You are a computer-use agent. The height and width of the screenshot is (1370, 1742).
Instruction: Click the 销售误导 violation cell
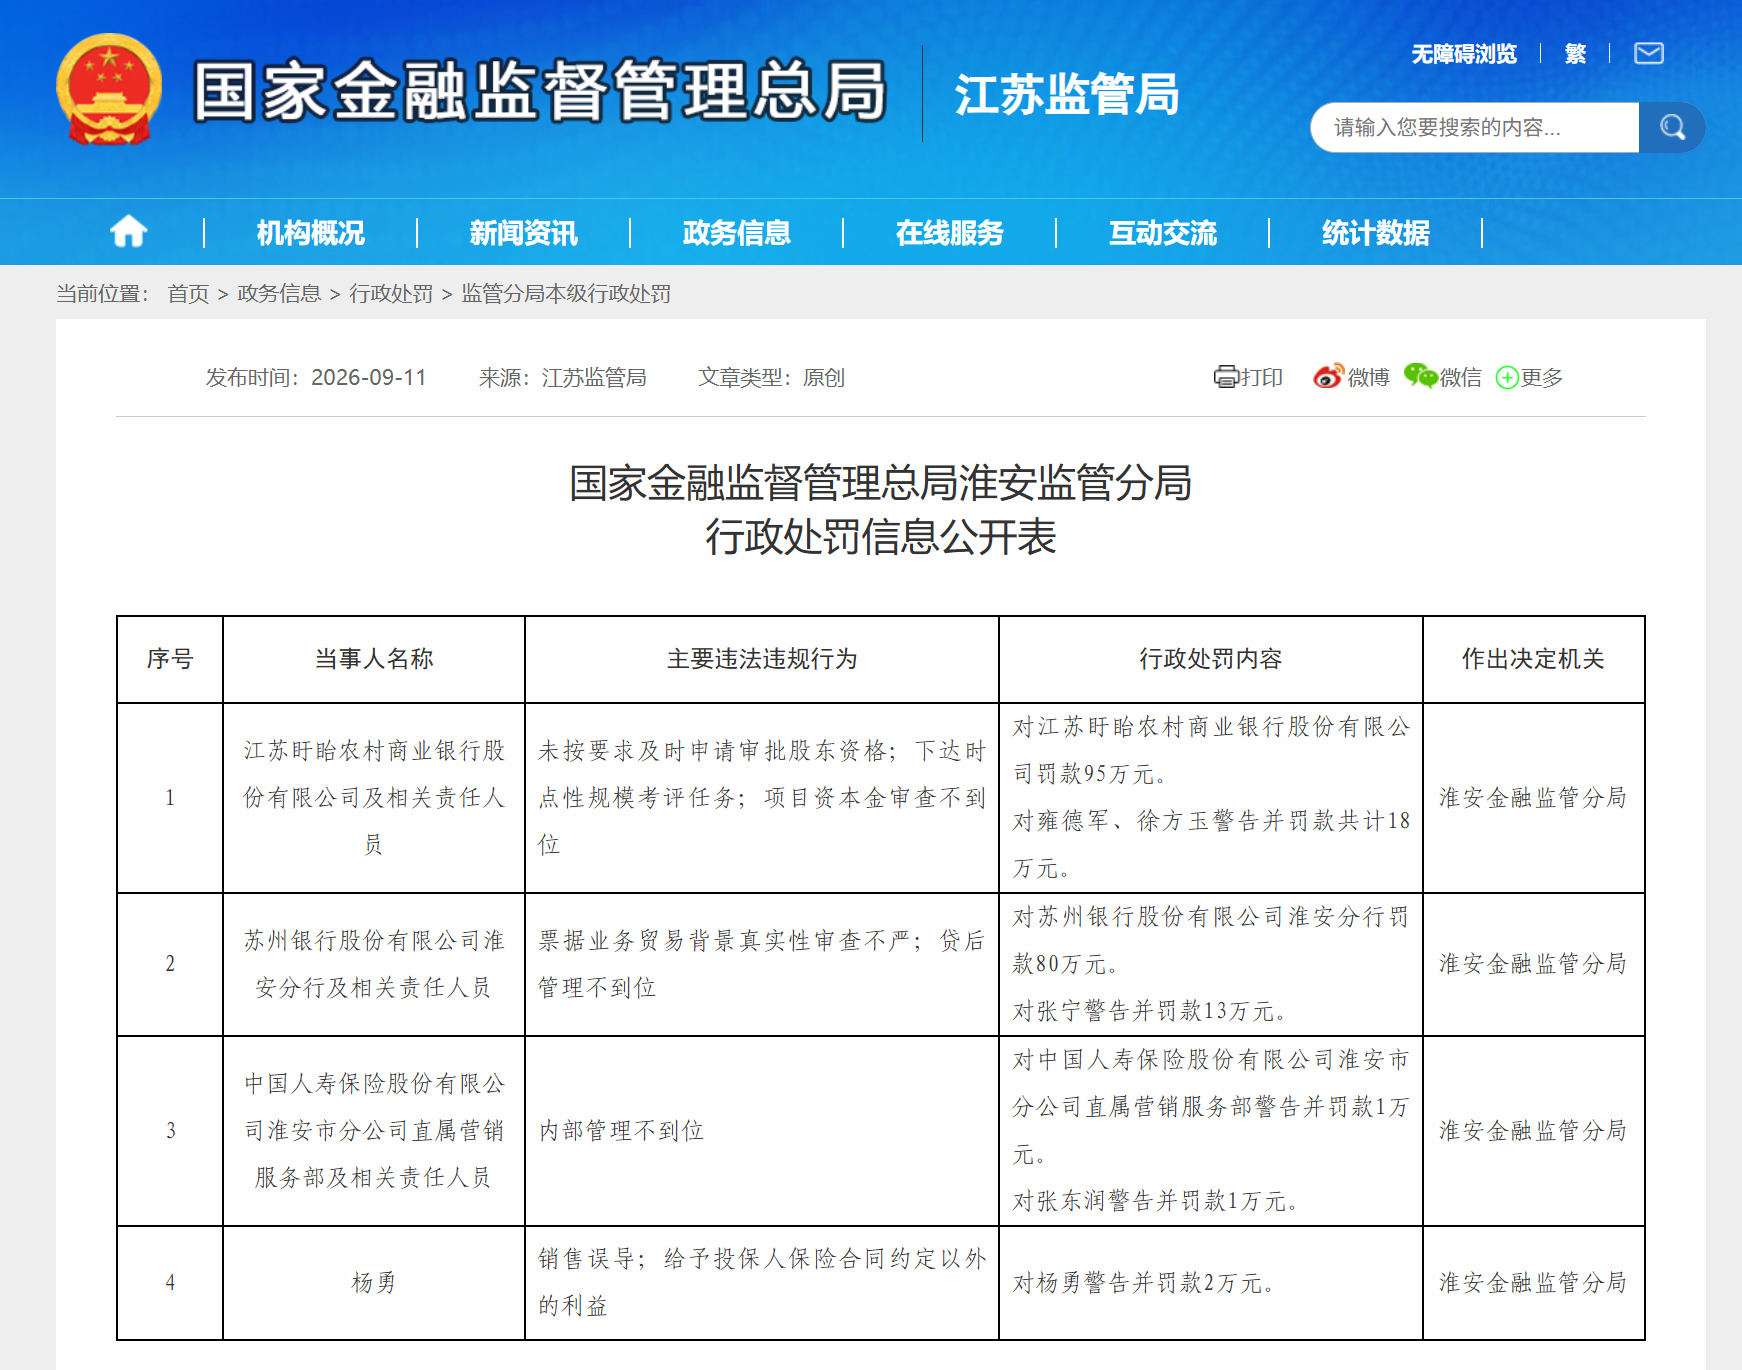(x=762, y=1283)
